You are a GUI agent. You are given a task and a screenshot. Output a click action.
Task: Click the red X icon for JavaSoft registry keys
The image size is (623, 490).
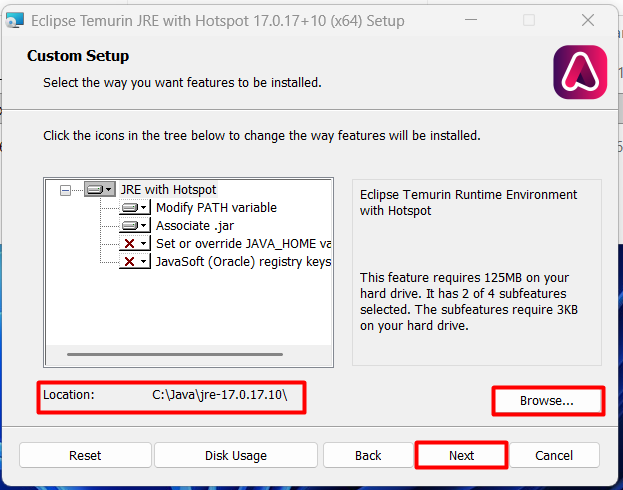pos(134,261)
